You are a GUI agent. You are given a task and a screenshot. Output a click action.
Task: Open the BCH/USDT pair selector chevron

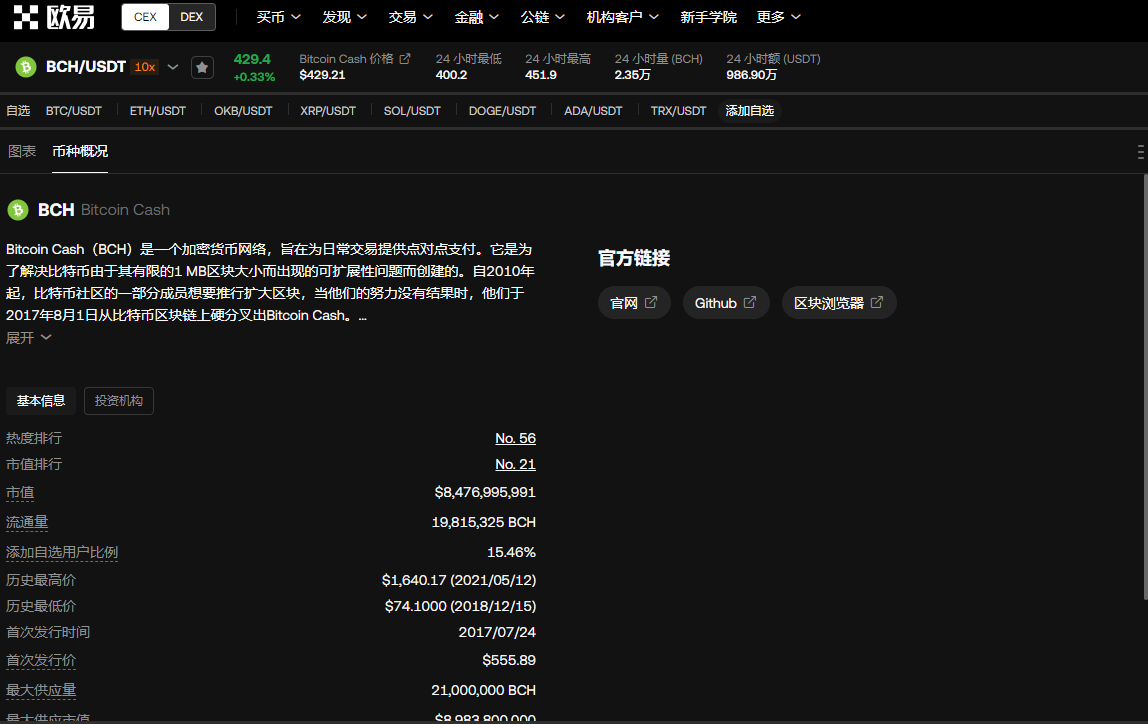[x=173, y=67]
